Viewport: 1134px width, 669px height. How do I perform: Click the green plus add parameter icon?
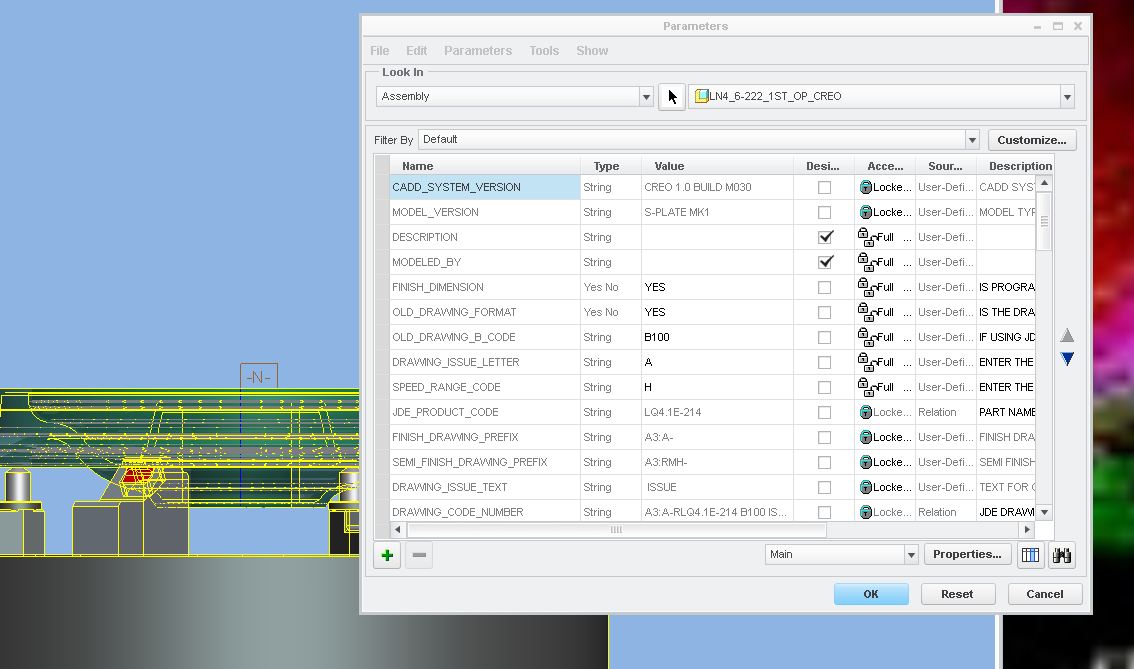[387, 555]
